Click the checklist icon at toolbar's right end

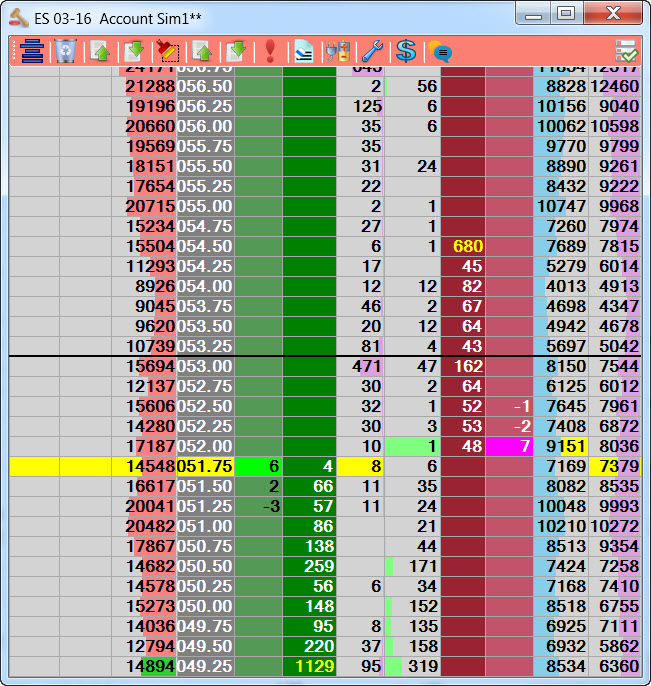(x=626, y=51)
